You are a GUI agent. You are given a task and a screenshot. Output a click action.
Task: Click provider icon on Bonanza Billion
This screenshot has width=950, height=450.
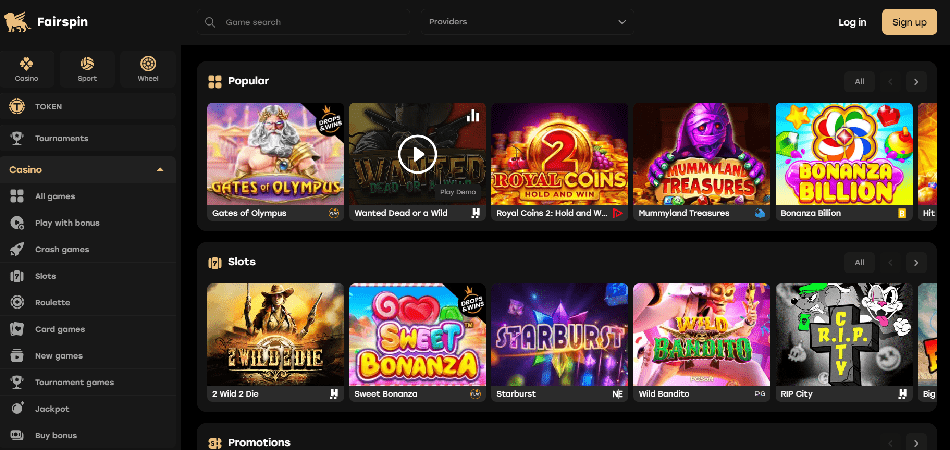point(902,213)
